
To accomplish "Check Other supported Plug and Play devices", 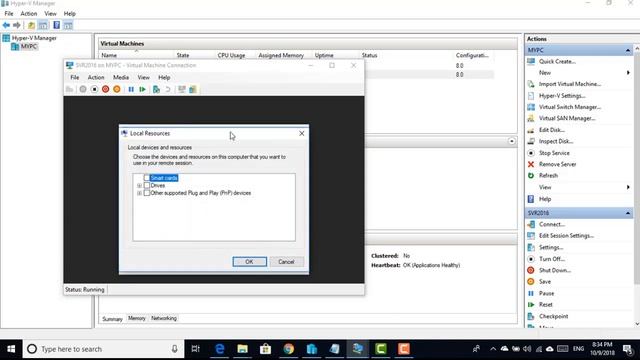I will (x=147, y=193).
